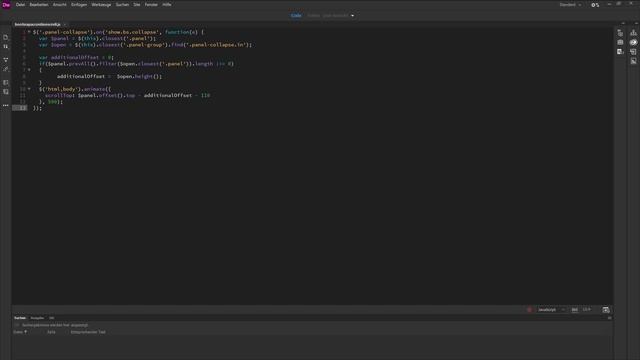Viewport: 640px width, 360px height.
Task: Click the Remove Comment toolbar icon
Action: [6, 92]
